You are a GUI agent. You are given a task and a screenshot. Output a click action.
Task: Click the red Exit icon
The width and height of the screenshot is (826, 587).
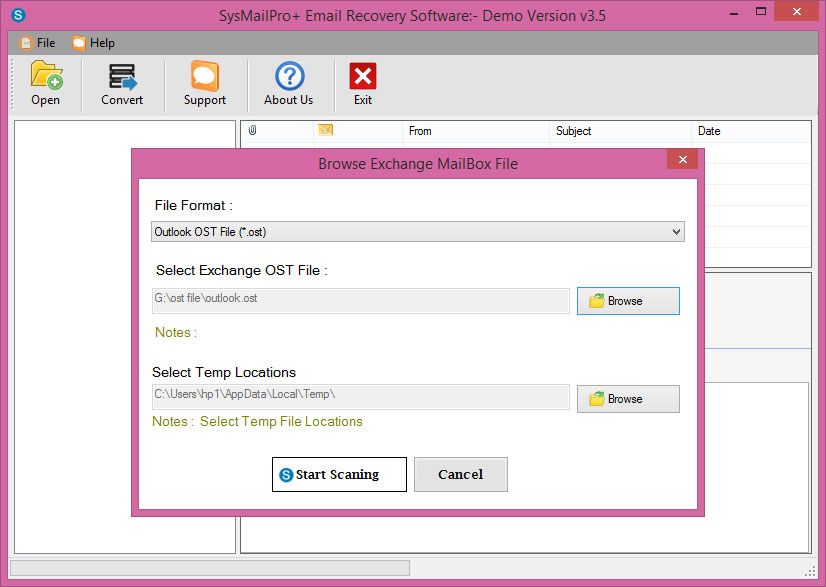click(x=363, y=76)
